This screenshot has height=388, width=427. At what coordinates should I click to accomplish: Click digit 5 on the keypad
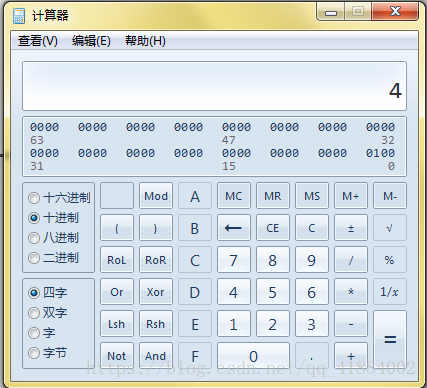tap(273, 292)
